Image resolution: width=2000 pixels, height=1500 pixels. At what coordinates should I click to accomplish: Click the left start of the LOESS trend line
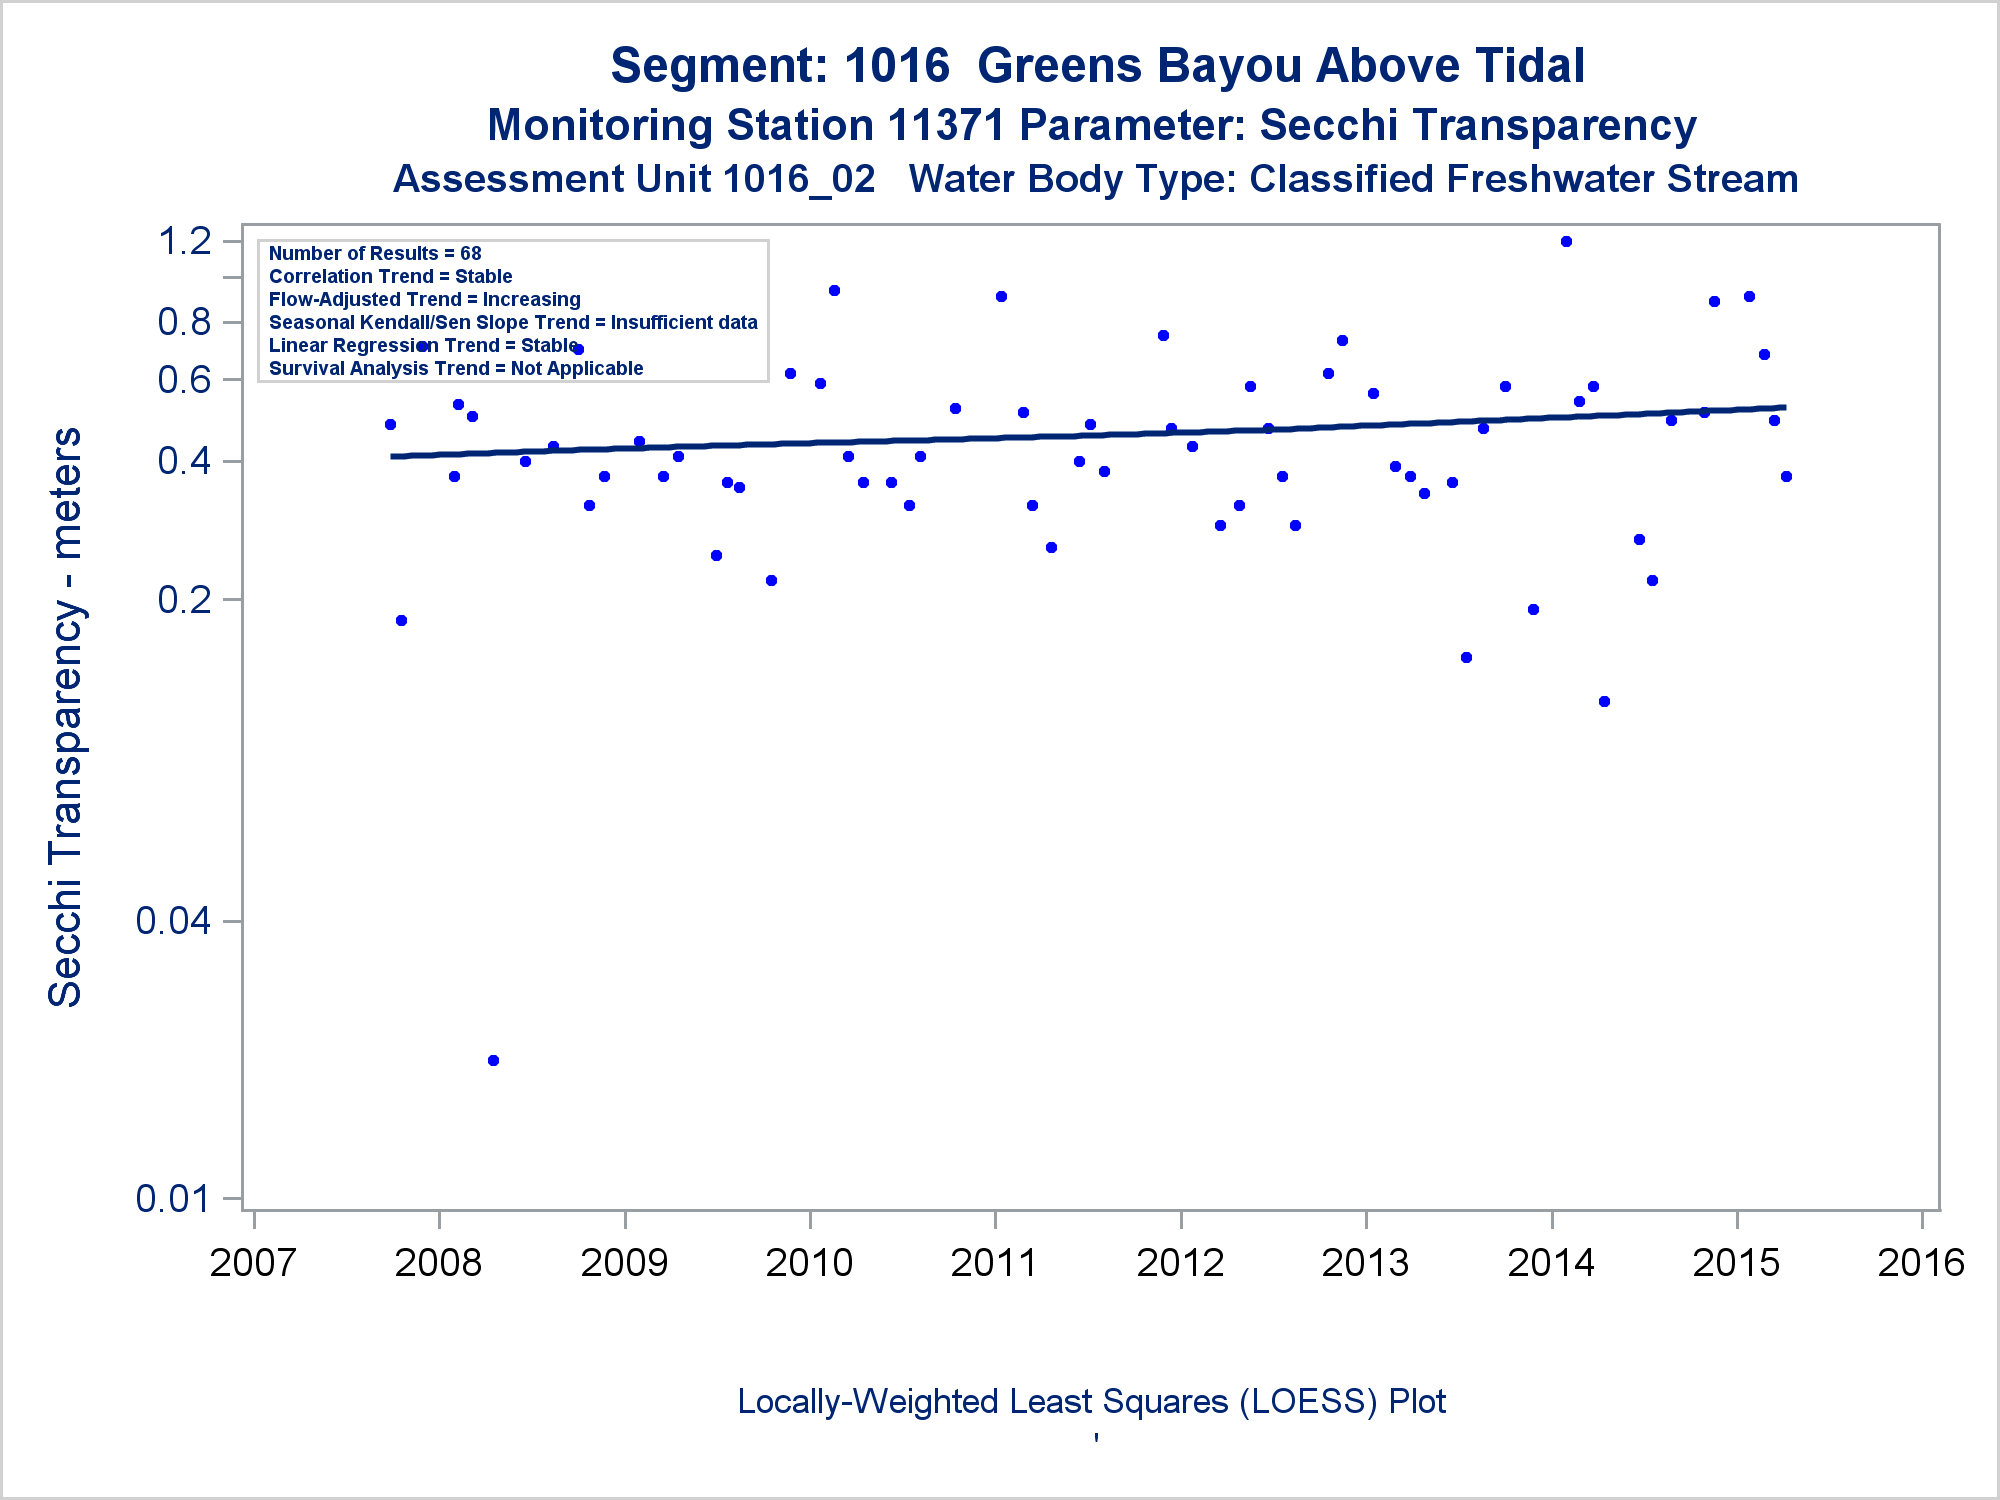coord(394,456)
